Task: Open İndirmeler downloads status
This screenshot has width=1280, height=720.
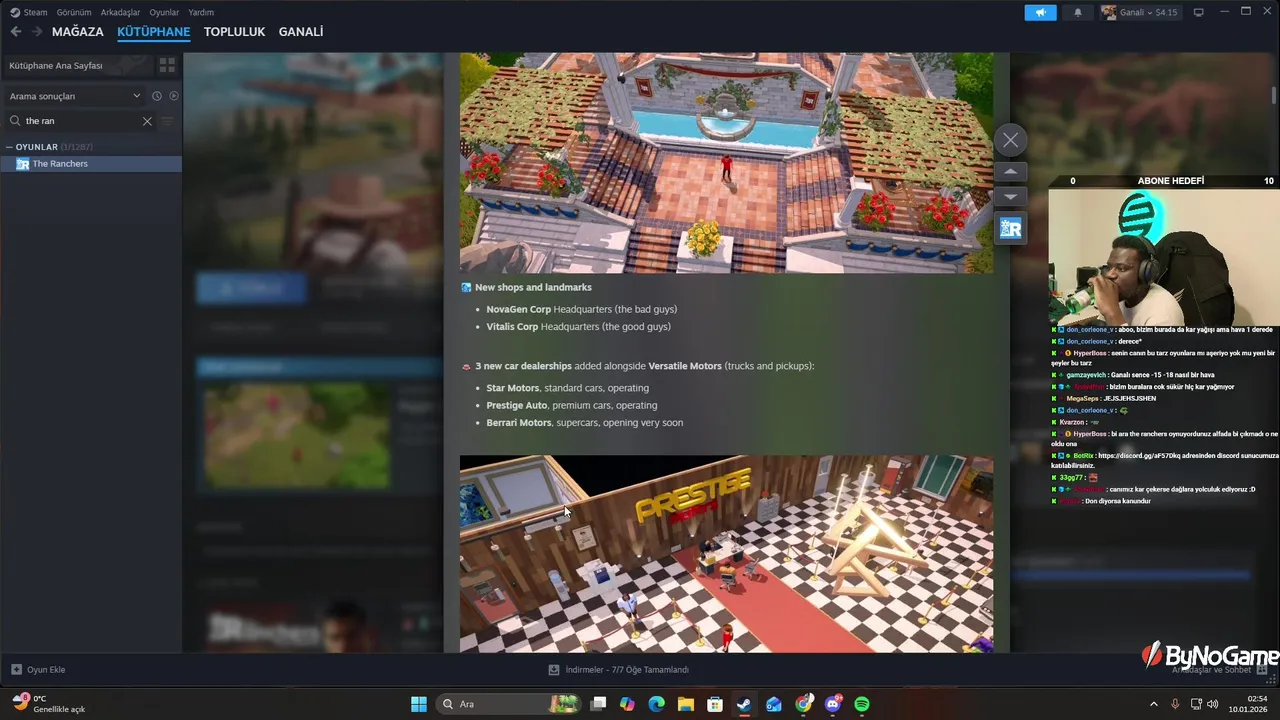Action: [619, 670]
